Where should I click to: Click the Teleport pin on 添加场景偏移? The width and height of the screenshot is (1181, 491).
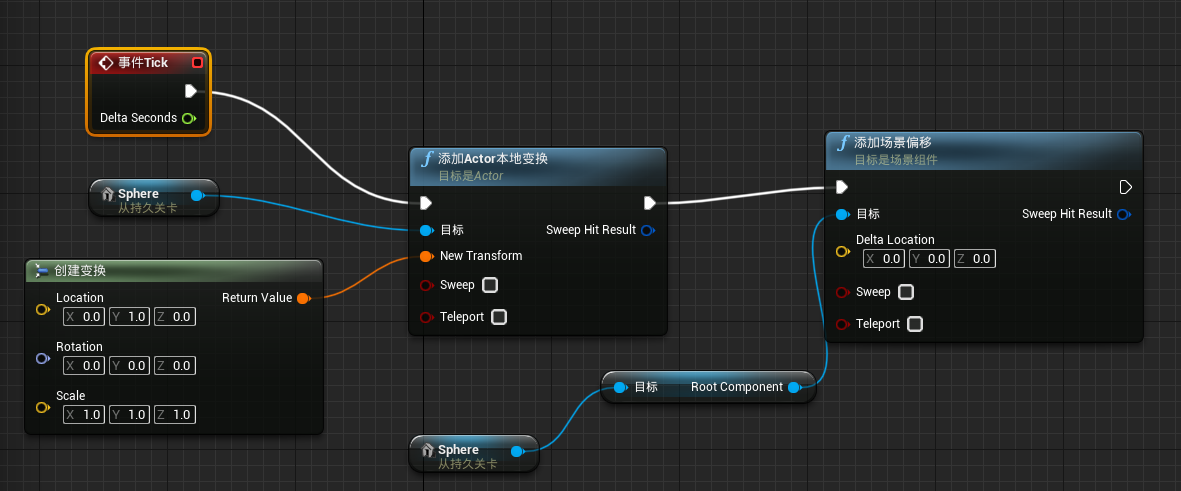(x=843, y=325)
